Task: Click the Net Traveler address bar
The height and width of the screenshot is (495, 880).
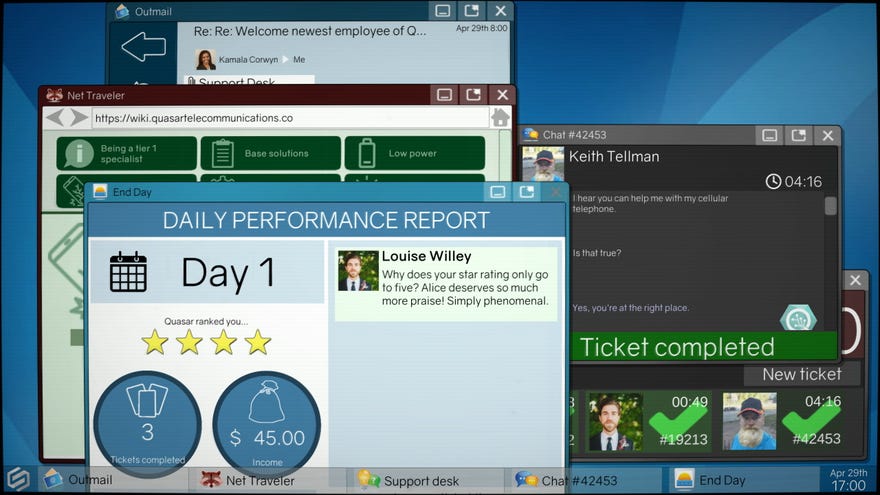Action: [x=290, y=118]
